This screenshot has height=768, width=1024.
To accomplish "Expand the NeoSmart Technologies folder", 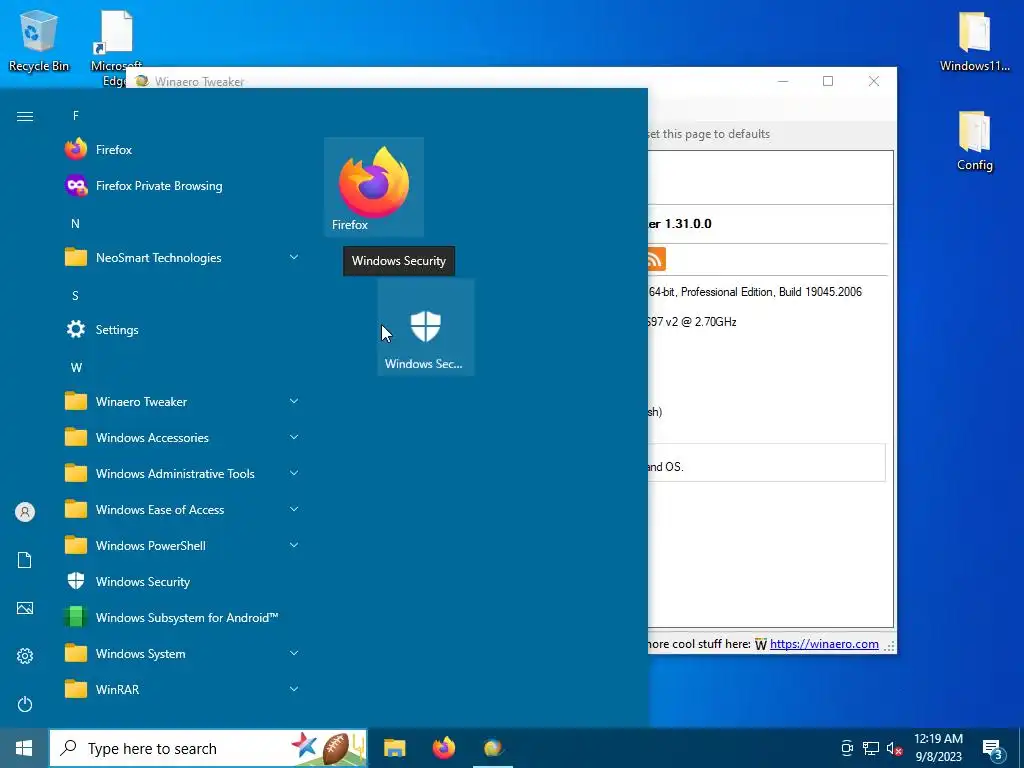I will click(183, 258).
